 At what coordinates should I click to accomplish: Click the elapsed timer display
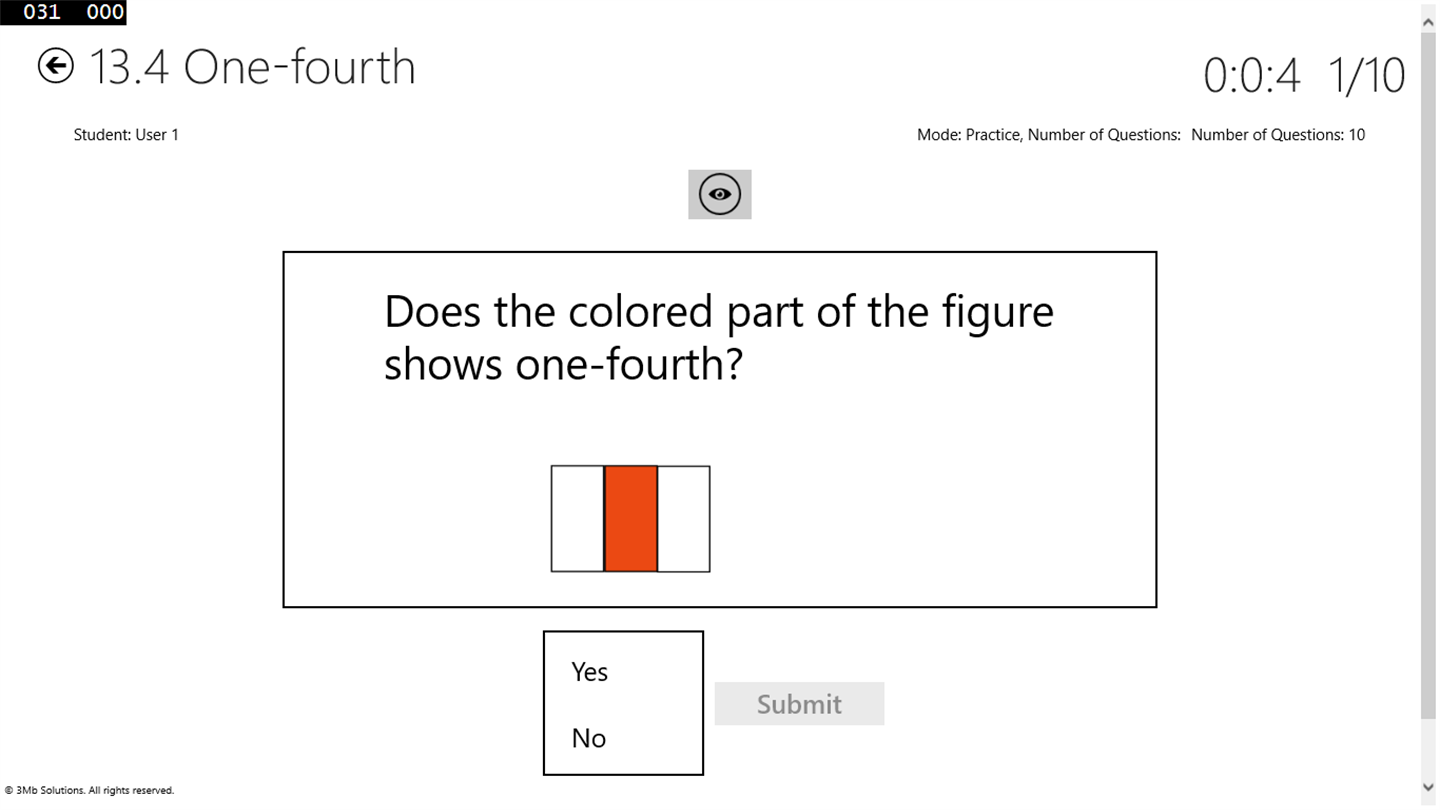point(1251,76)
